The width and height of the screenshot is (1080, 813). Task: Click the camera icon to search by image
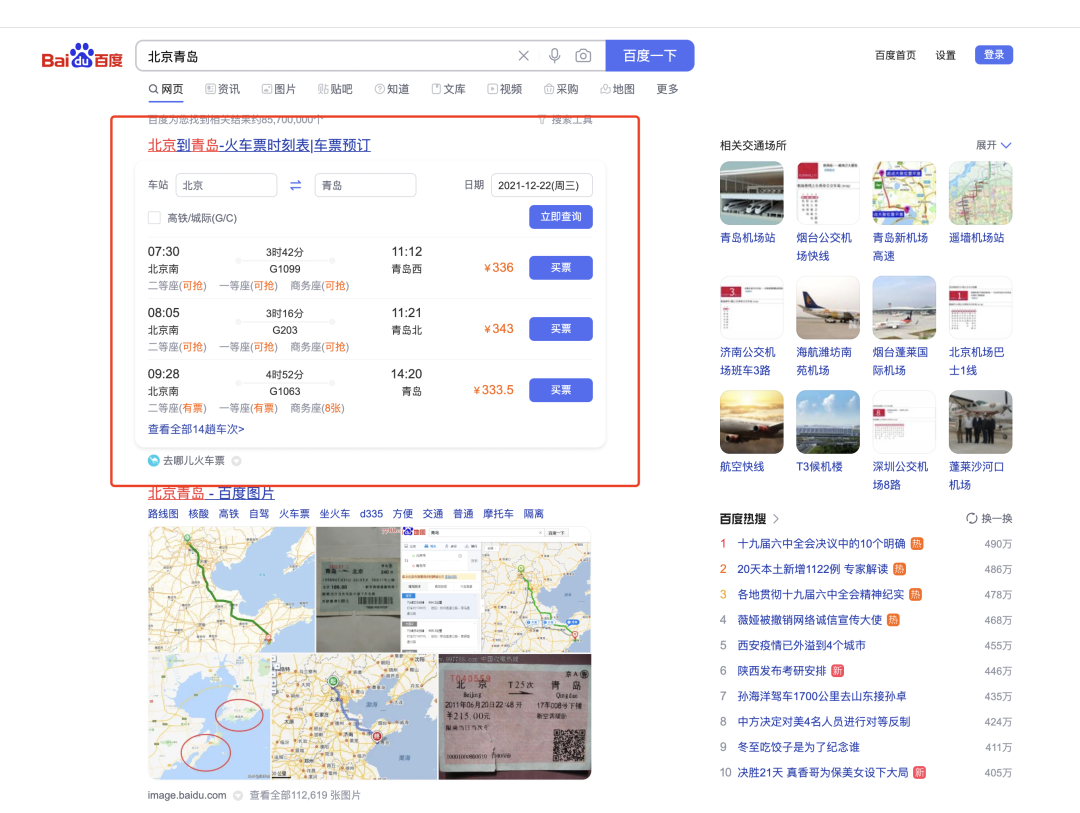coord(584,55)
